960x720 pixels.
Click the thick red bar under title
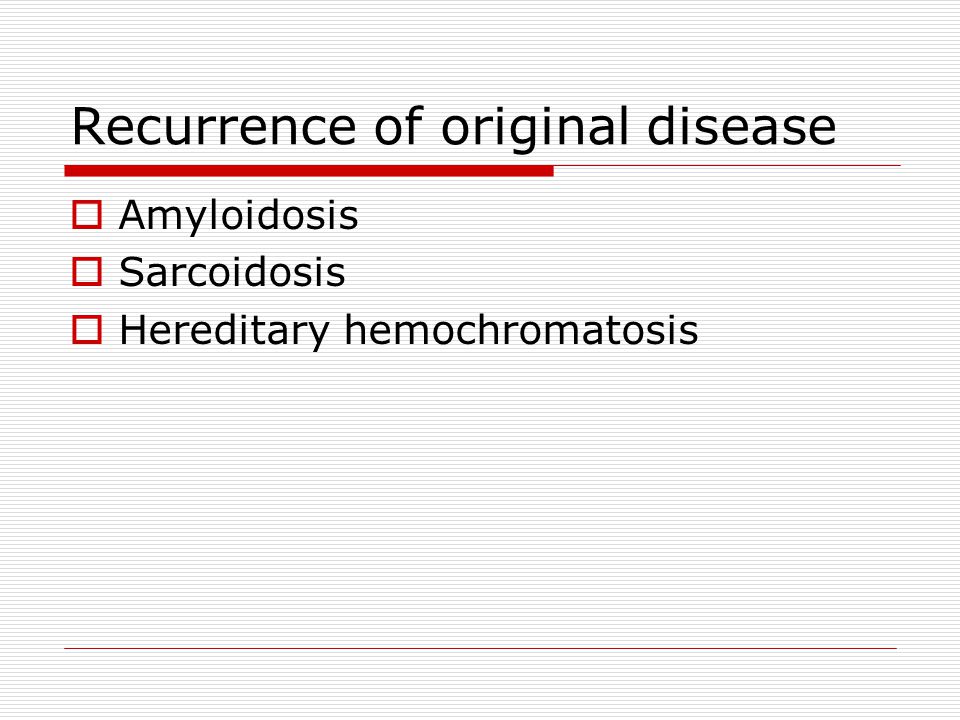(x=309, y=171)
